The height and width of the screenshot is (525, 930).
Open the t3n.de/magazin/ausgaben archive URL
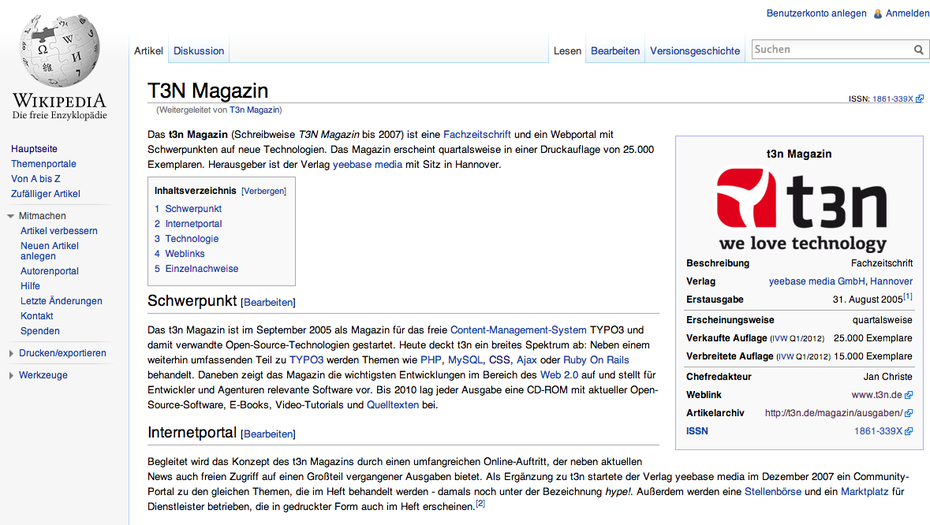click(834, 413)
